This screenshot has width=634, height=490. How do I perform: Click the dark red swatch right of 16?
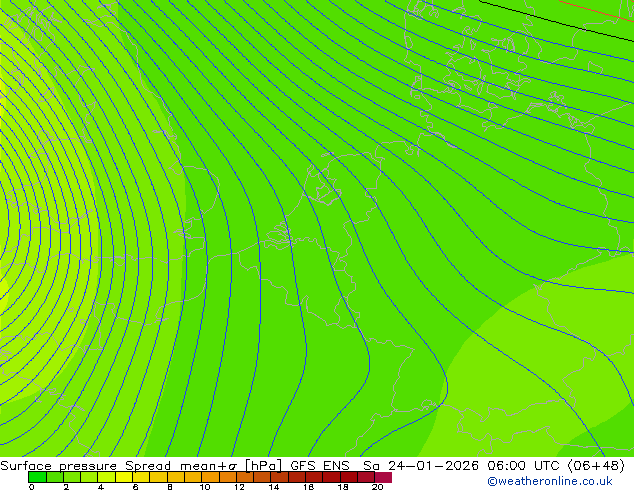[x=314, y=477]
